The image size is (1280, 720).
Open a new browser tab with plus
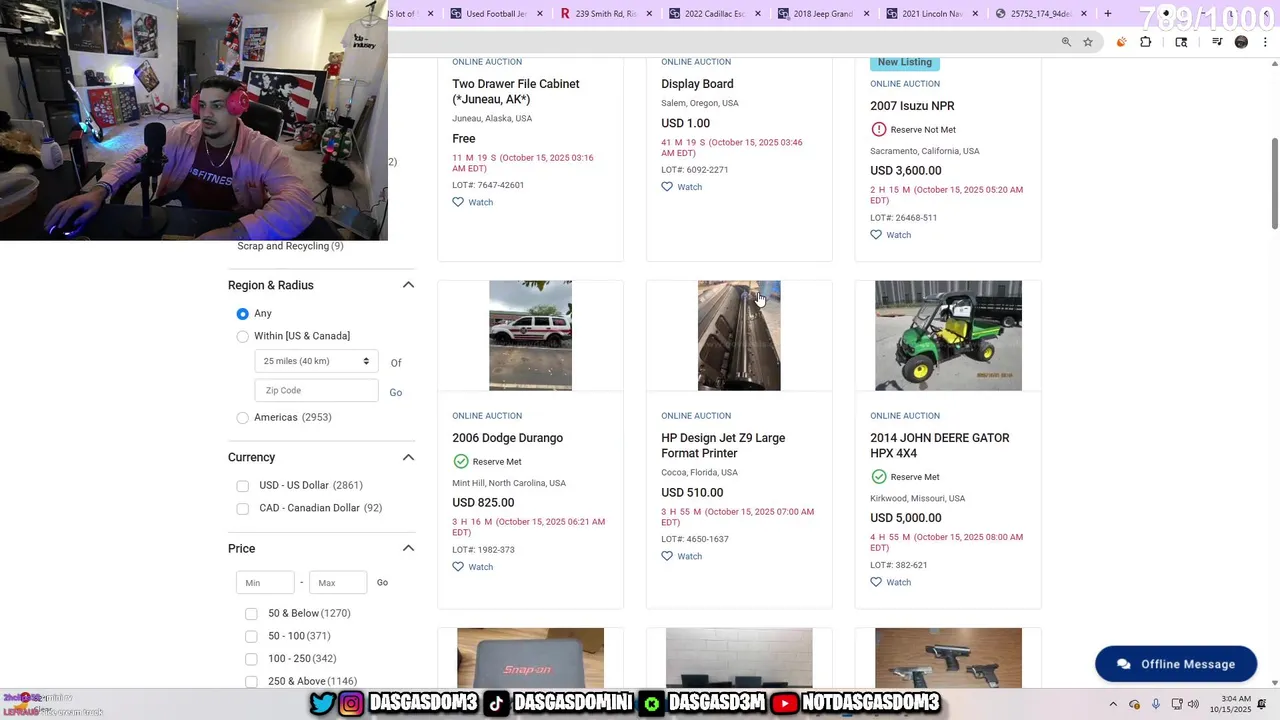[x=1107, y=14]
